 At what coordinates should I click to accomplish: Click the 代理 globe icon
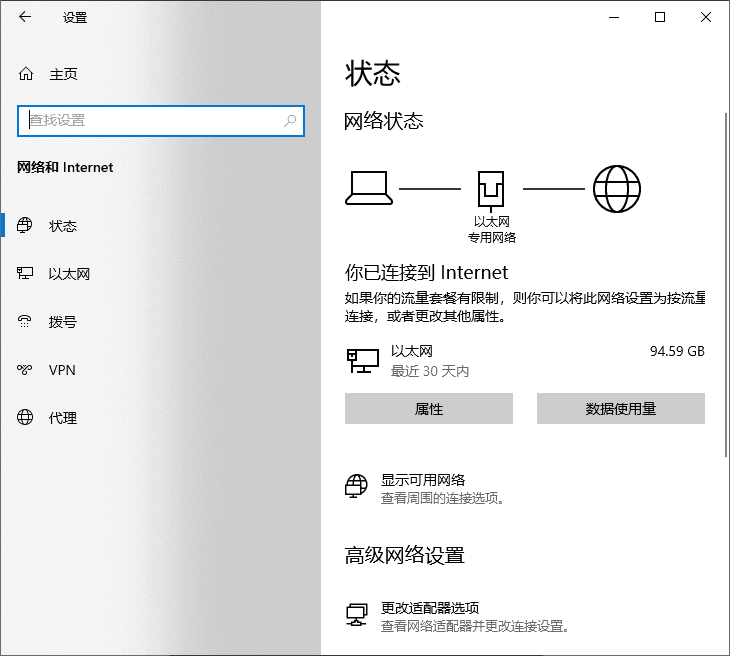(x=25, y=417)
